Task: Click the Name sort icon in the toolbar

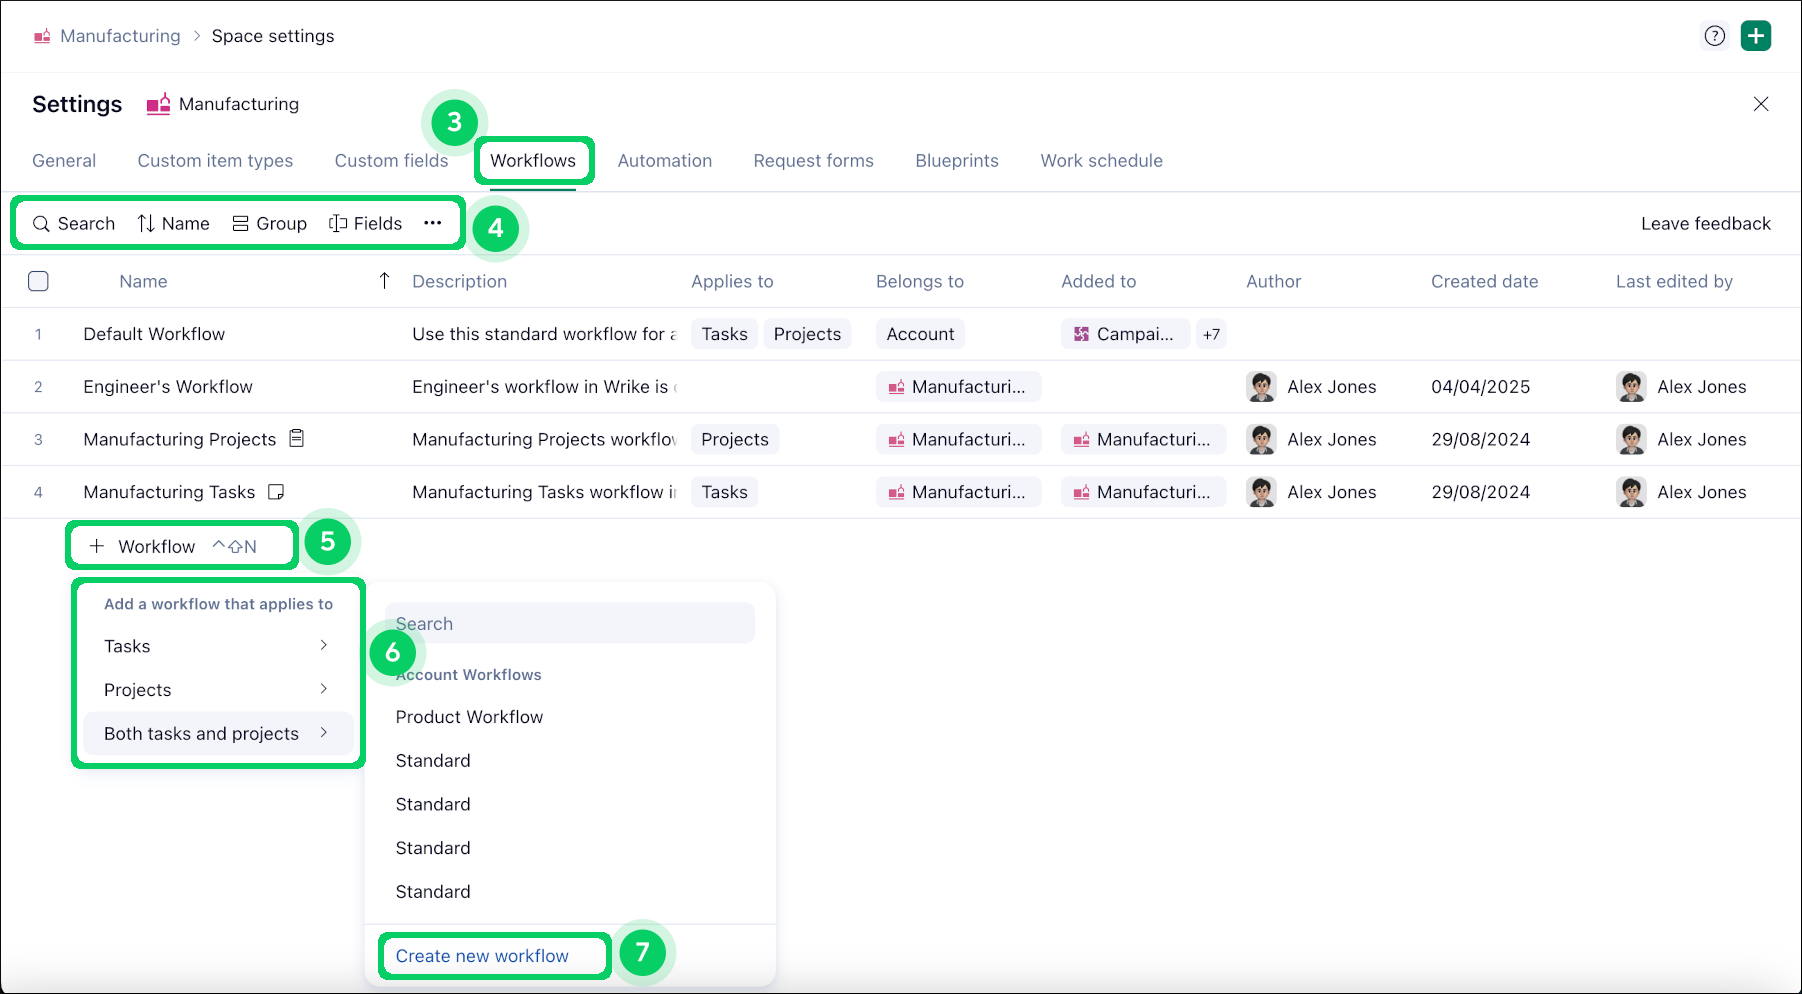Action: pyautogui.click(x=145, y=223)
